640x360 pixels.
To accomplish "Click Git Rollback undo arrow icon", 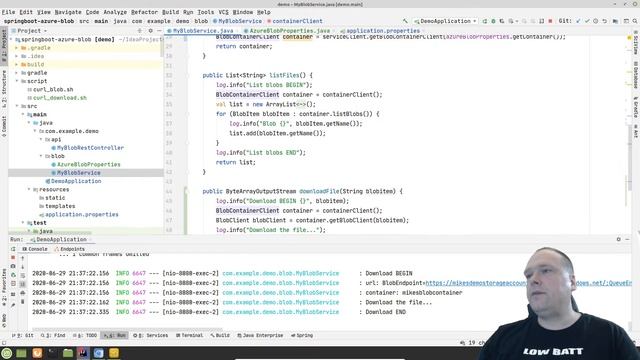I will click(604, 21).
